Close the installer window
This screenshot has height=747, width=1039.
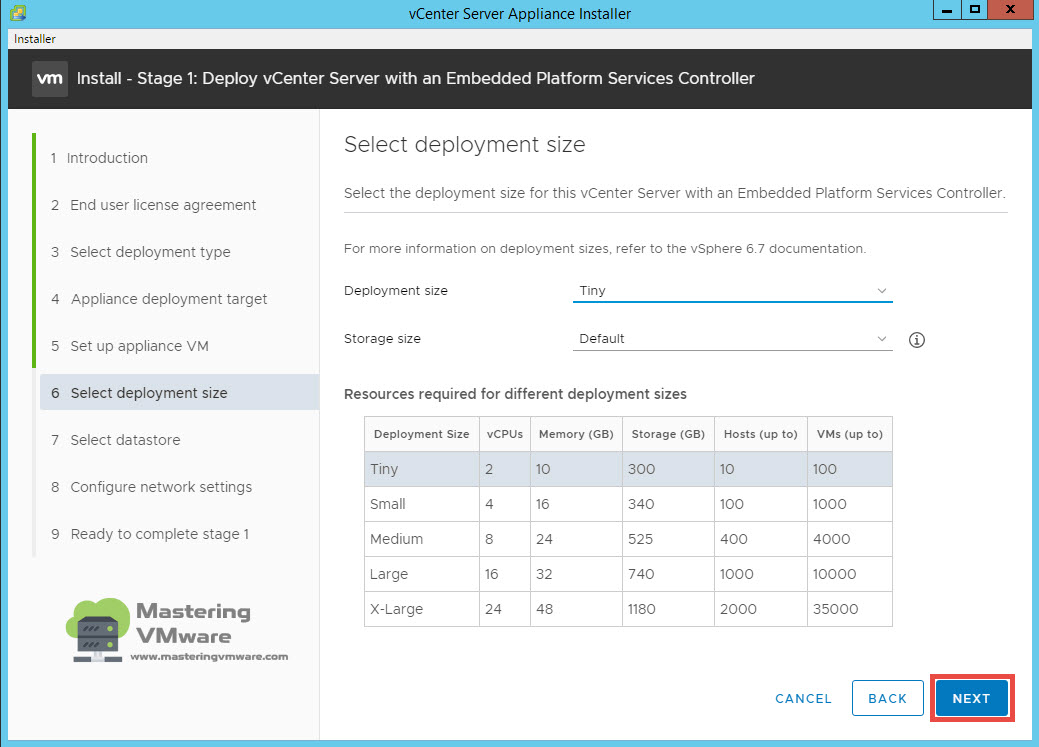(x=1010, y=10)
